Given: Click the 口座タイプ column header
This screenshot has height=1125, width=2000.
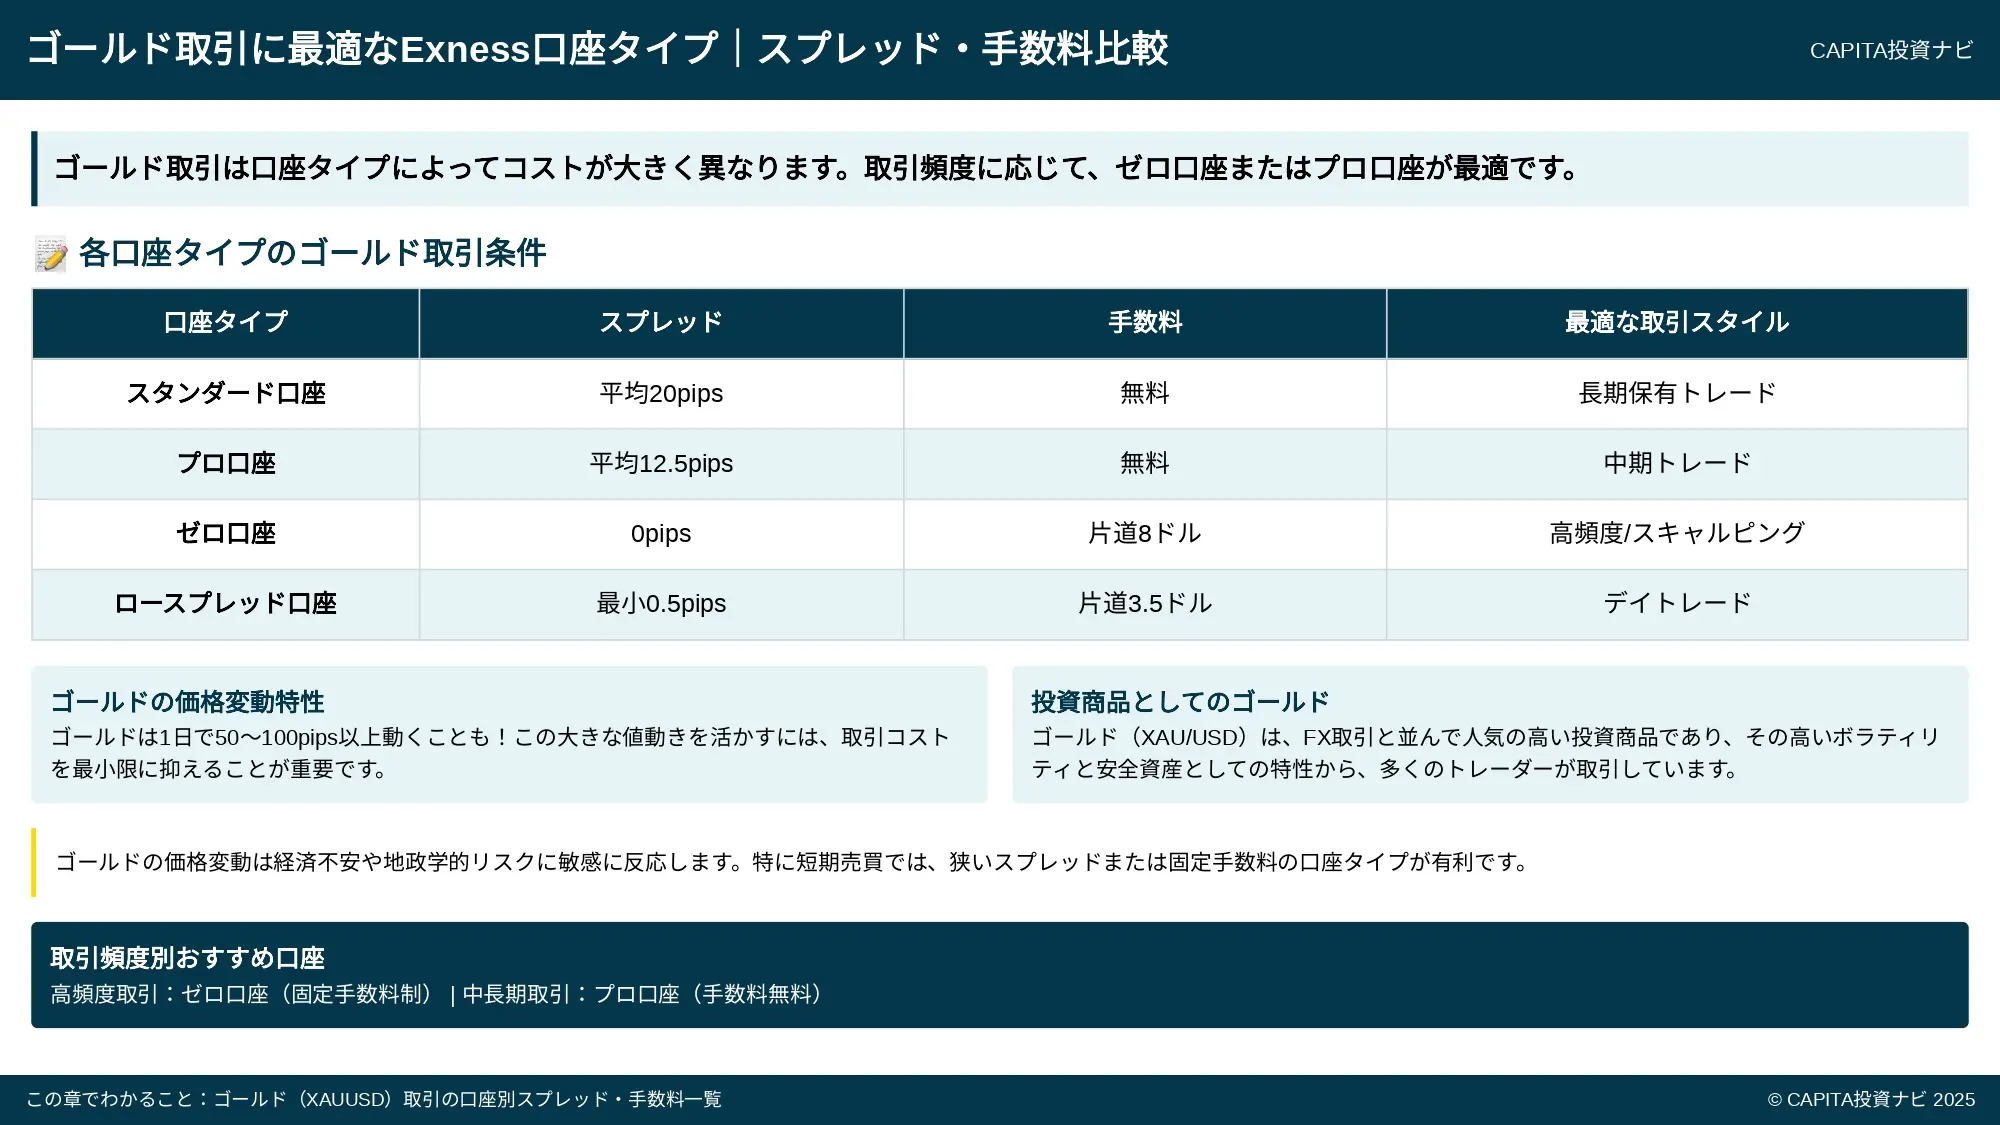Looking at the screenshot, I should [226, 323].
